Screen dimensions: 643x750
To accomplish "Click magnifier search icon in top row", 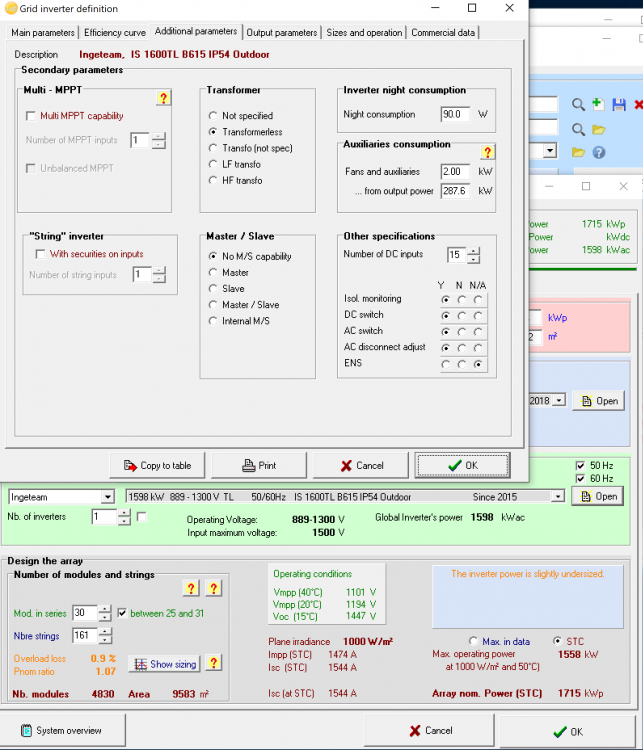I will point(578,104).
